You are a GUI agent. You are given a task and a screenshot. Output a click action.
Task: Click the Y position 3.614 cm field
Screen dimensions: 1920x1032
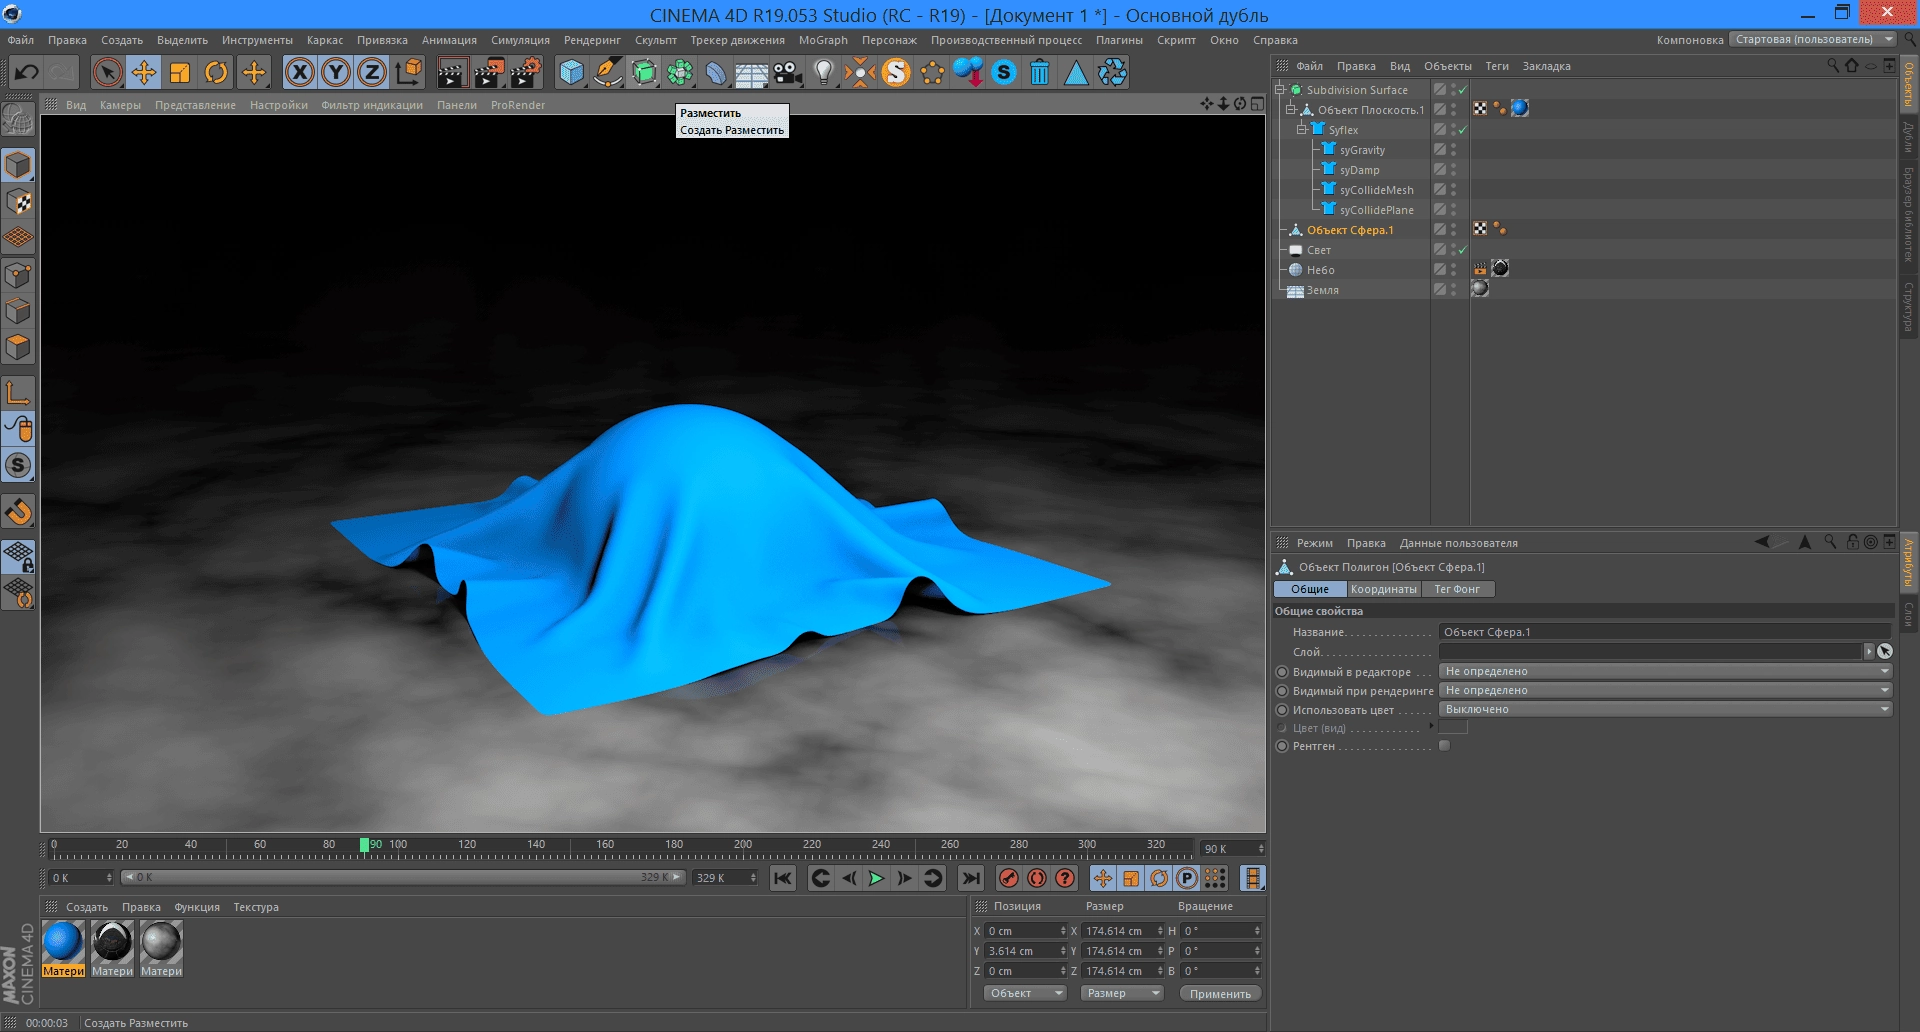click(x=1027, y=951)
